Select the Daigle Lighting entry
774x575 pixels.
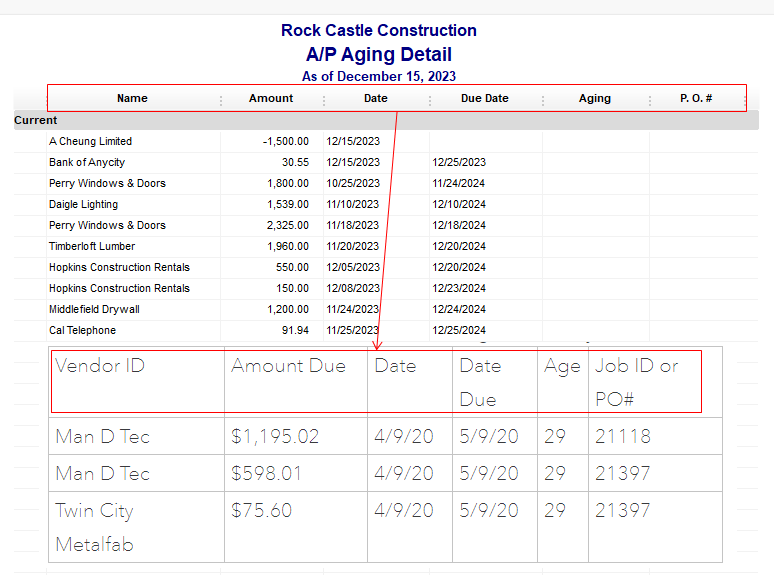coord(83,204)
